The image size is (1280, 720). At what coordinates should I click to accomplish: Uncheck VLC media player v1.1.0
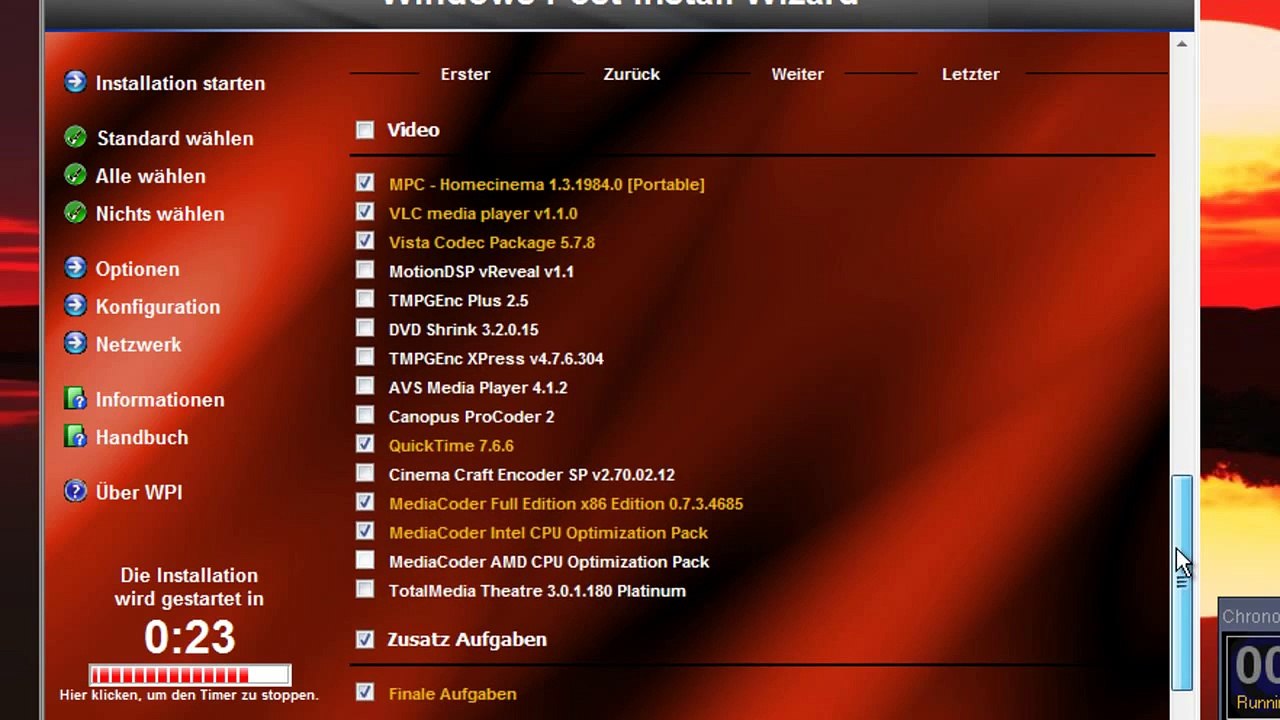coord(365,212)
